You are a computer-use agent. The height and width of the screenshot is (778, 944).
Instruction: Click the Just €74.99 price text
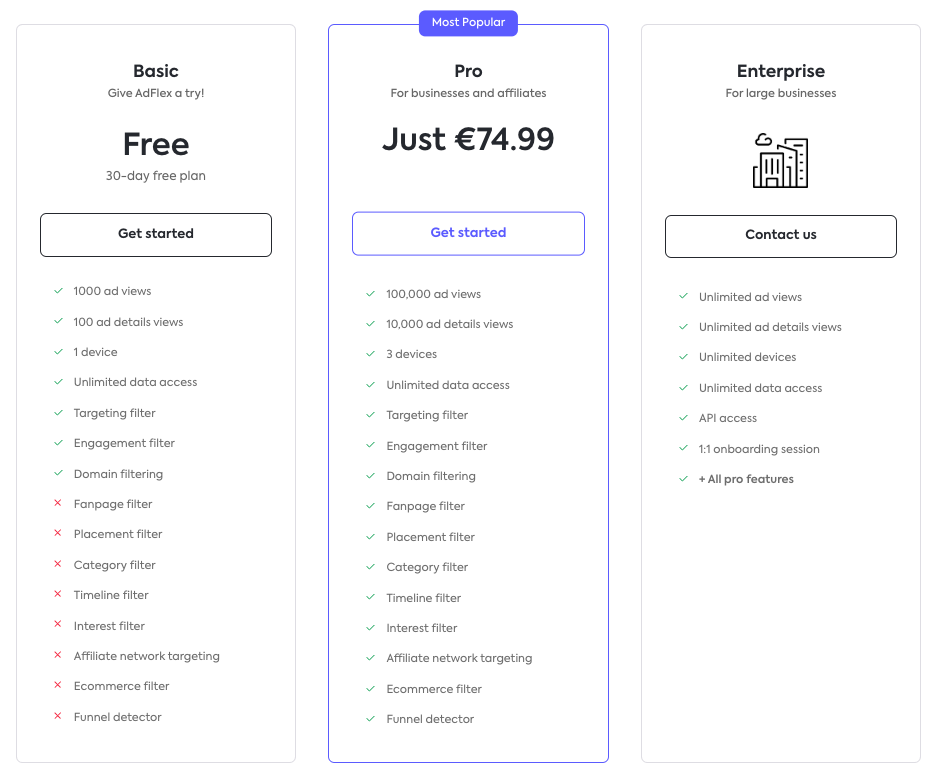[468, 139]
